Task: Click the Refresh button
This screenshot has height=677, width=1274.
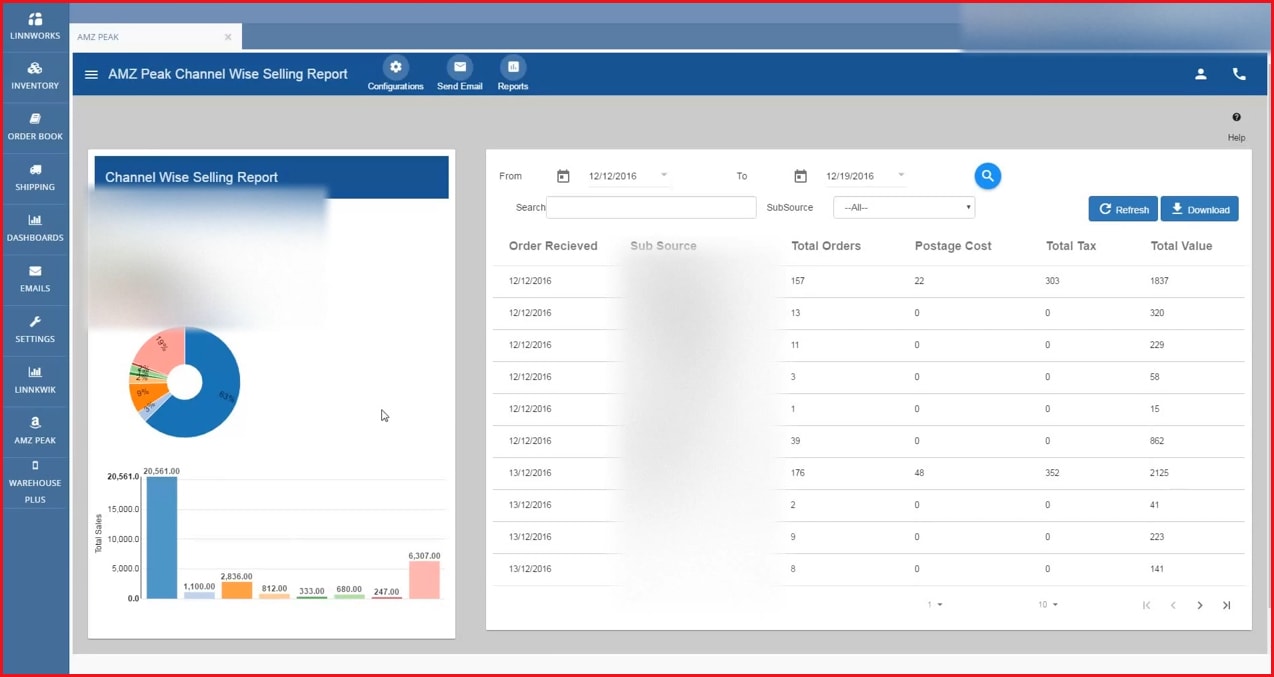Action: [1123, 209]
